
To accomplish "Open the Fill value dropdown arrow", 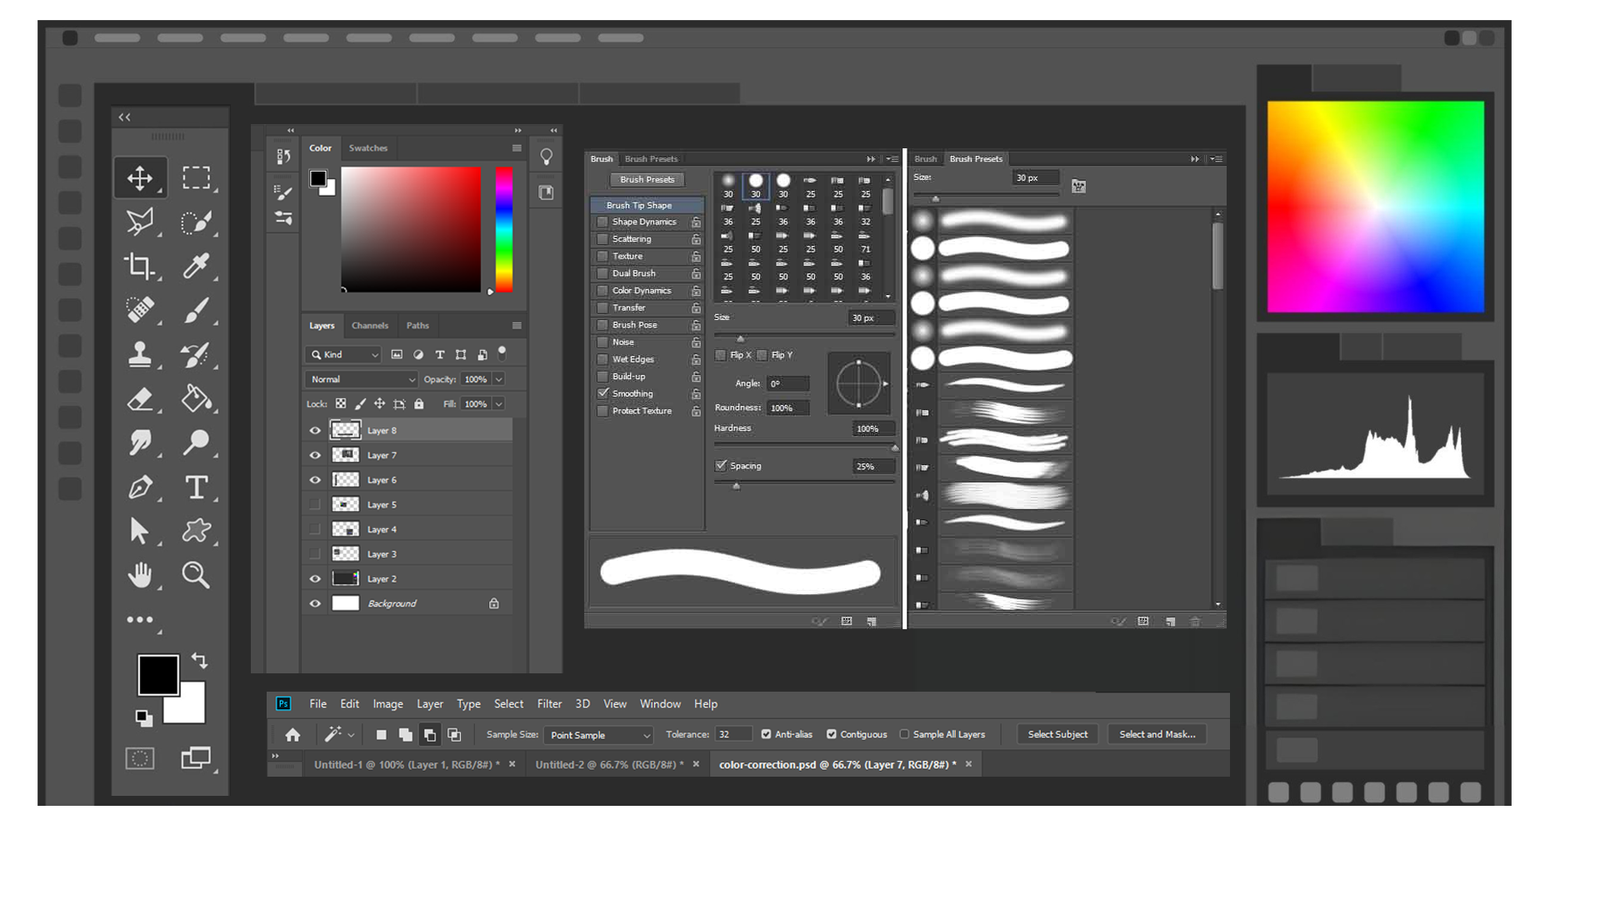I will tap(499, 404).
